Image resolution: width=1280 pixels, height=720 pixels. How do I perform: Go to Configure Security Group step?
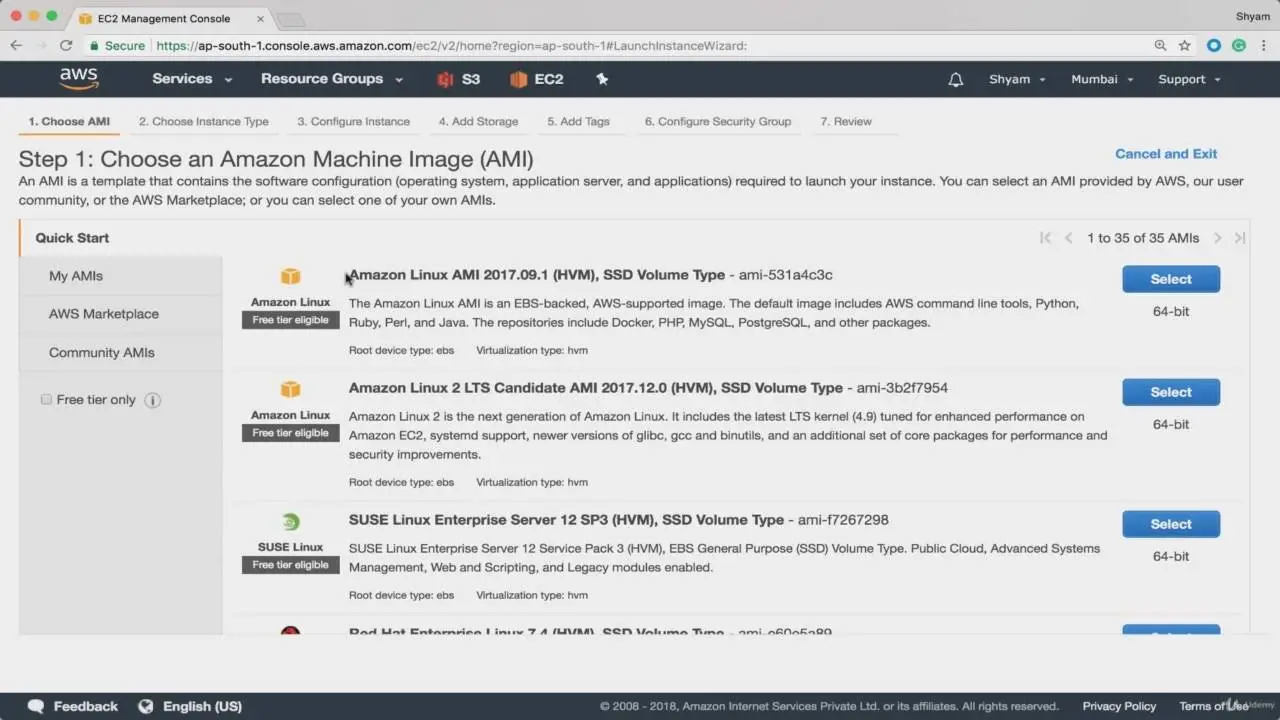718,122
